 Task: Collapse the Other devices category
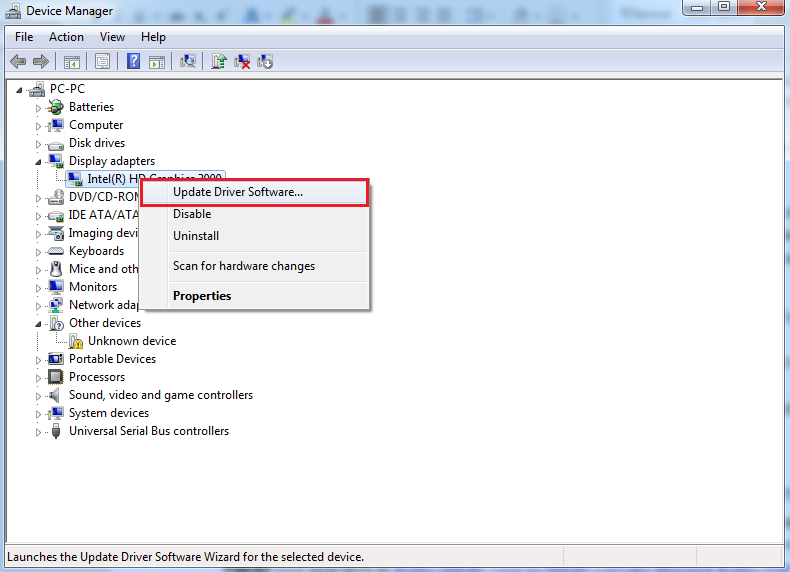click(x=39, y=323)
